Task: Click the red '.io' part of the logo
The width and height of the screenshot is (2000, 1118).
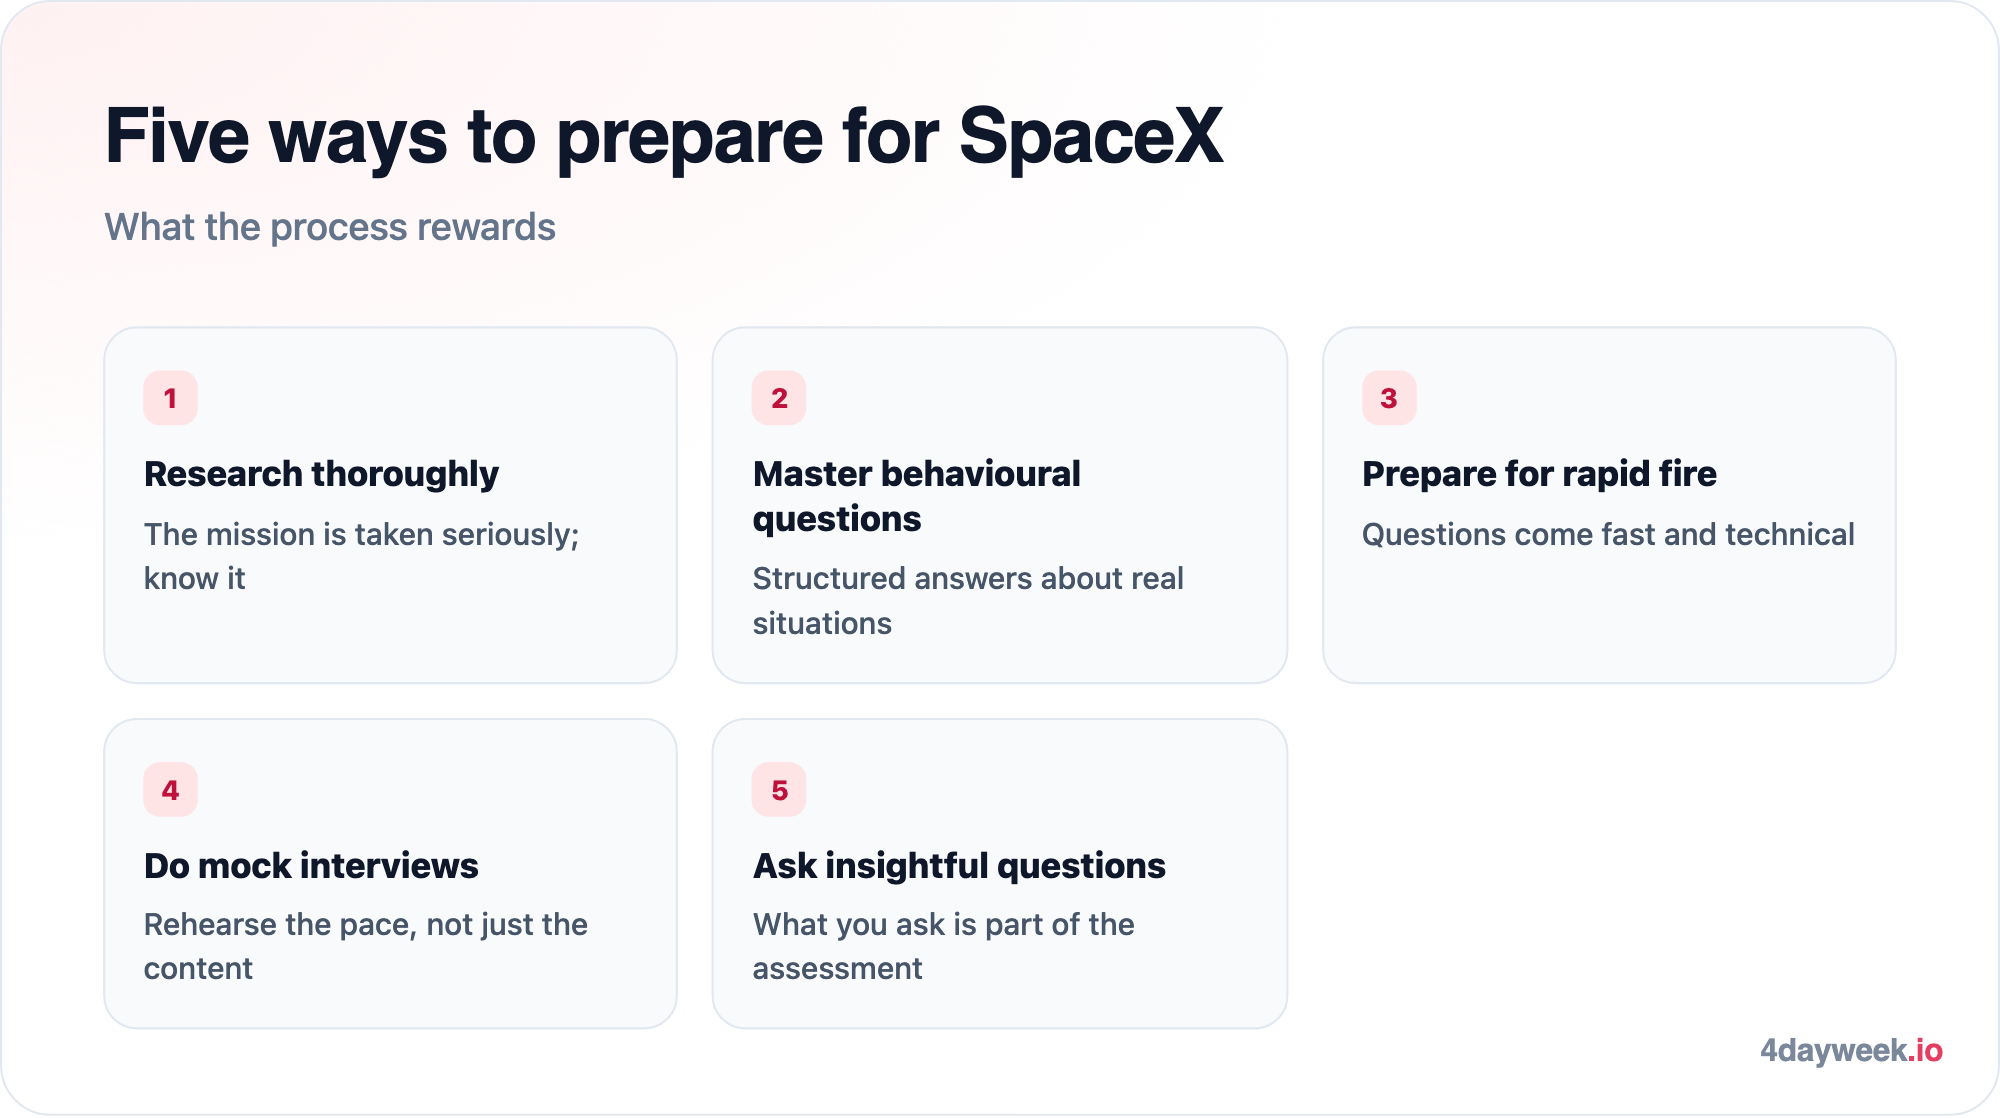Action: (1926, 1051)
